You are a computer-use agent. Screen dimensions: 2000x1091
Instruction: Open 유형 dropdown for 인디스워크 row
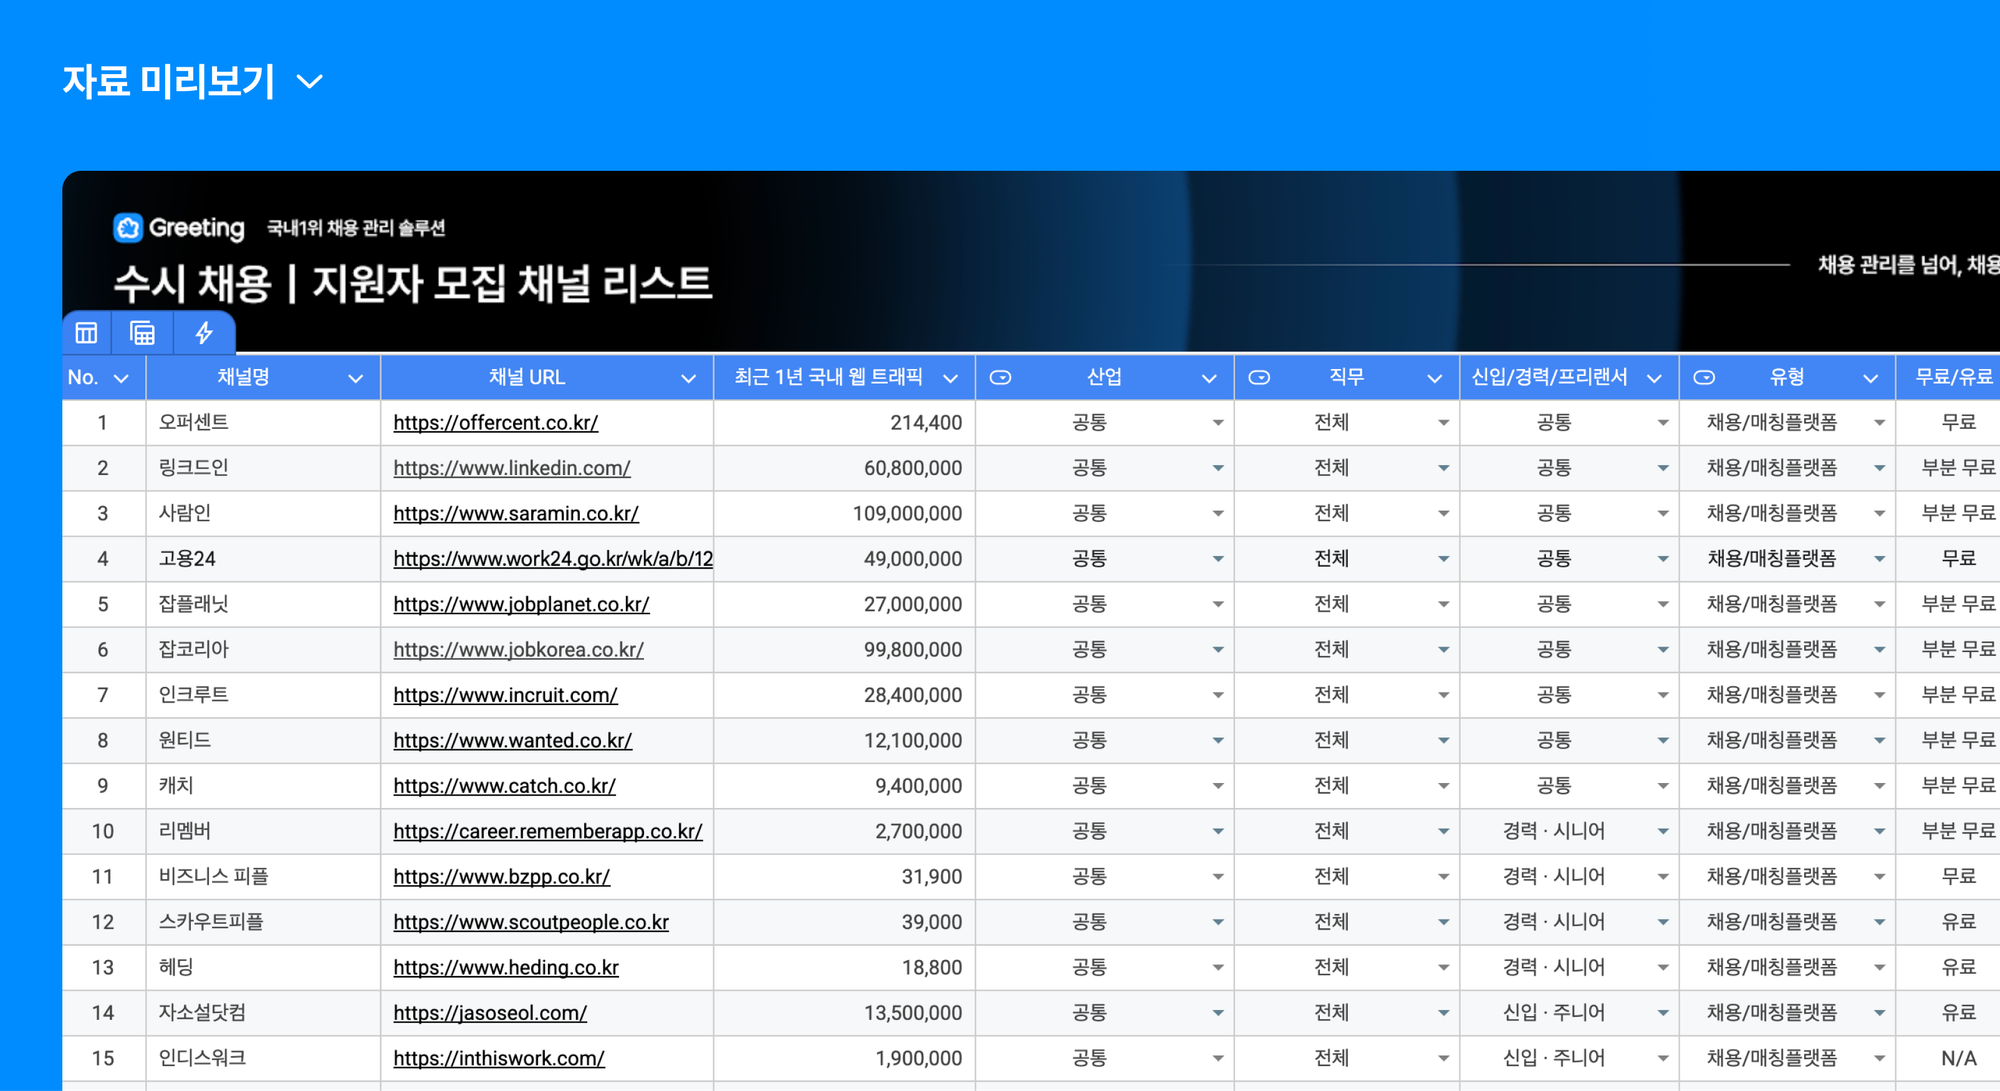tap(1879, 1059)
